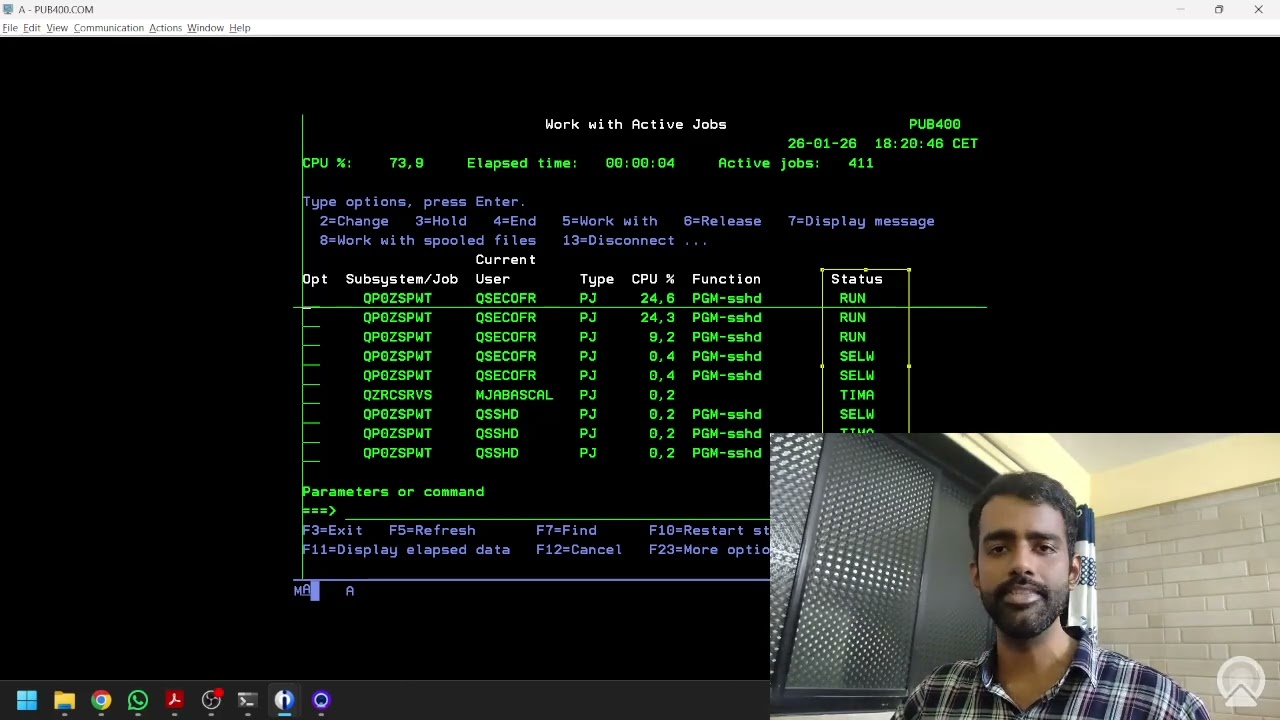Switch to OBS Studio in the taskbar
Screen dimensions: 1280x720
[x=211, y=700]
